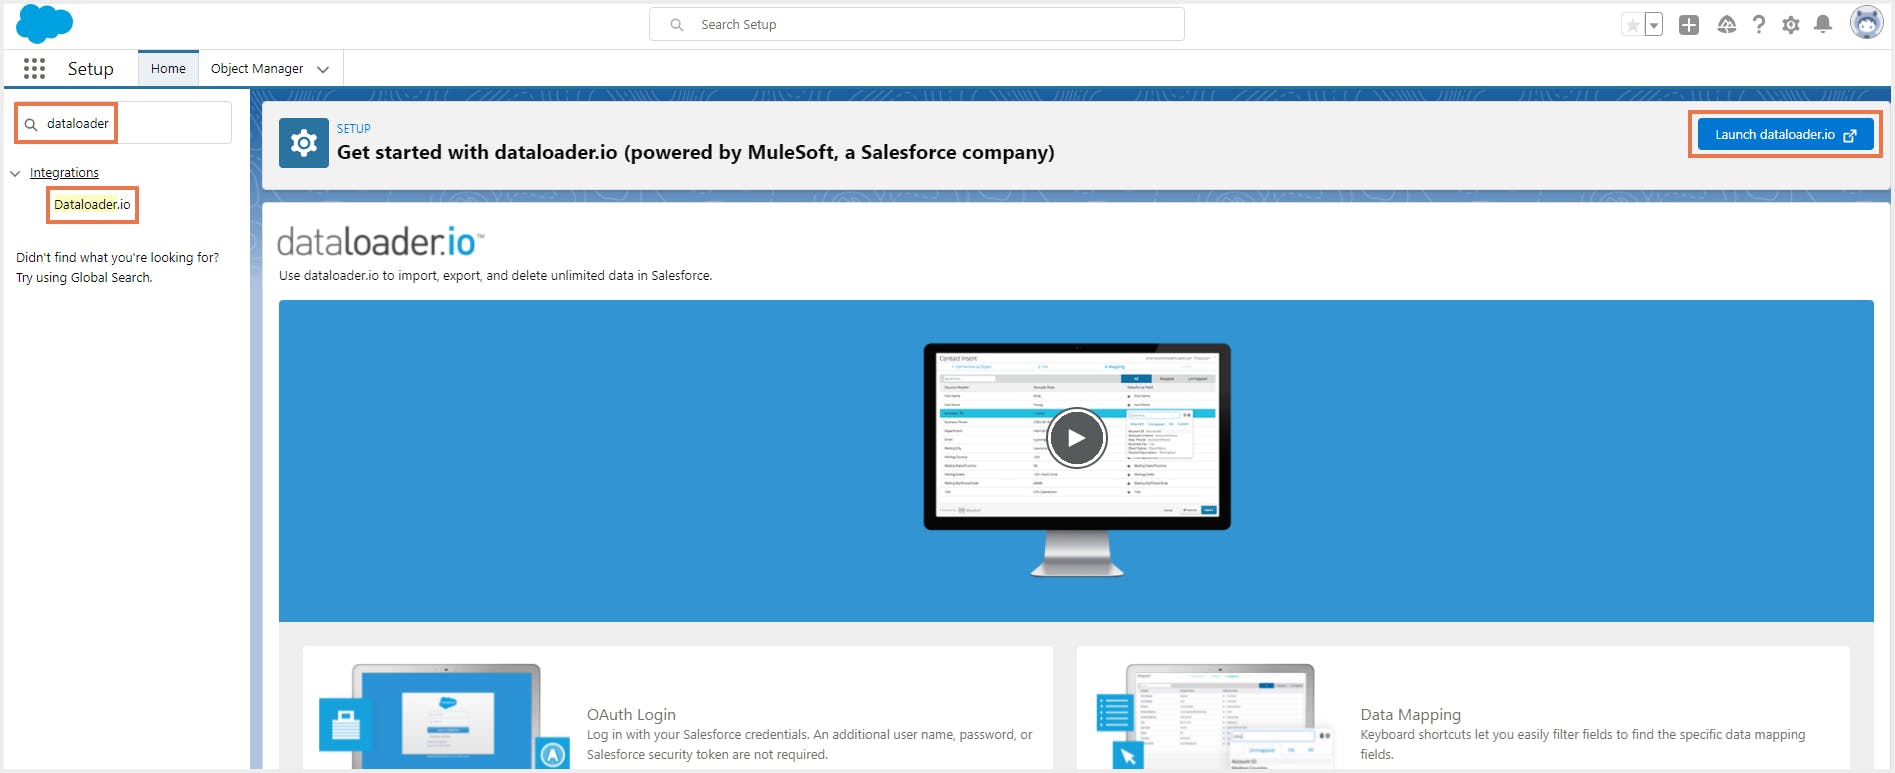Open the App Launcher grid icon
This screenshot has height=773, width=1895.
tap(35, 68)
